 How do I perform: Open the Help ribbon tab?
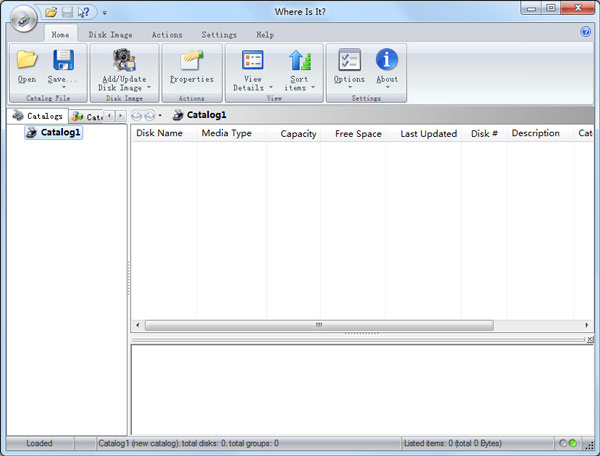click(x=265, y=34)
